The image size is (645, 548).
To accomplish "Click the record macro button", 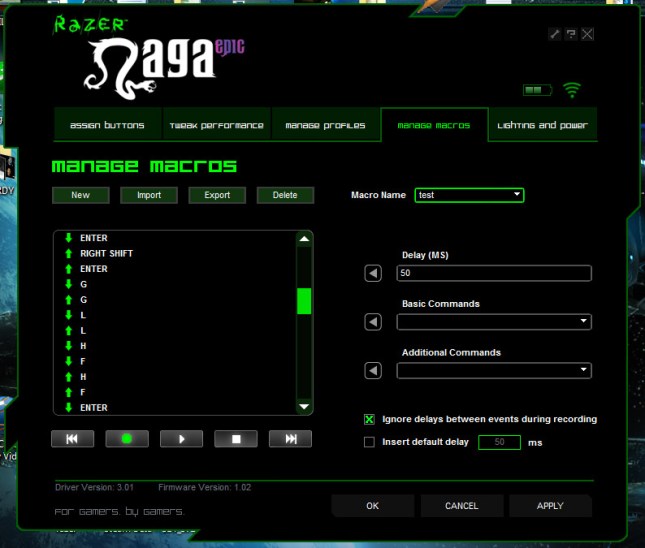I will tap(126, 439).
